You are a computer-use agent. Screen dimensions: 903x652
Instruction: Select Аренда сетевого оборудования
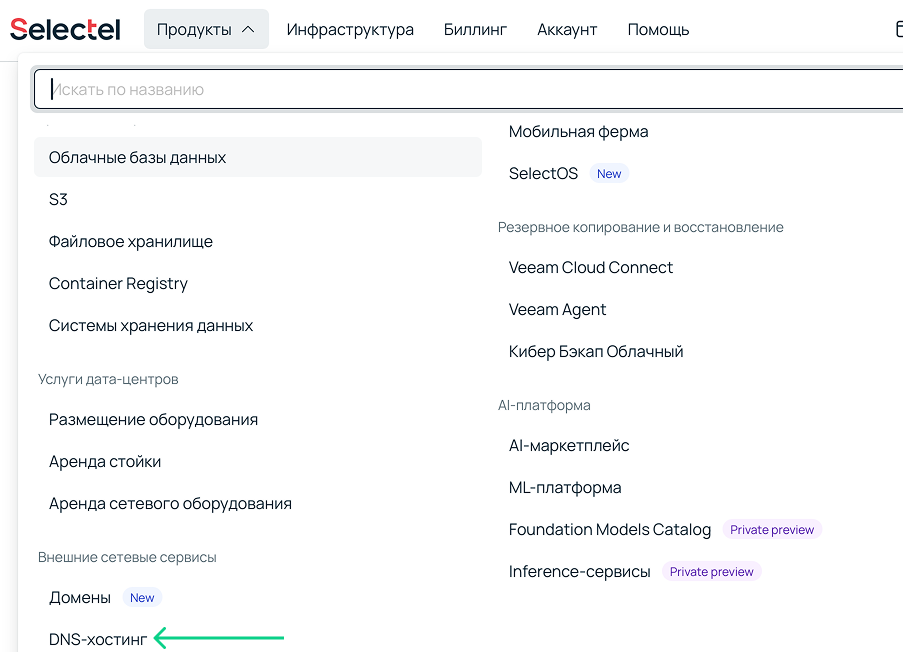click(171, 503)
